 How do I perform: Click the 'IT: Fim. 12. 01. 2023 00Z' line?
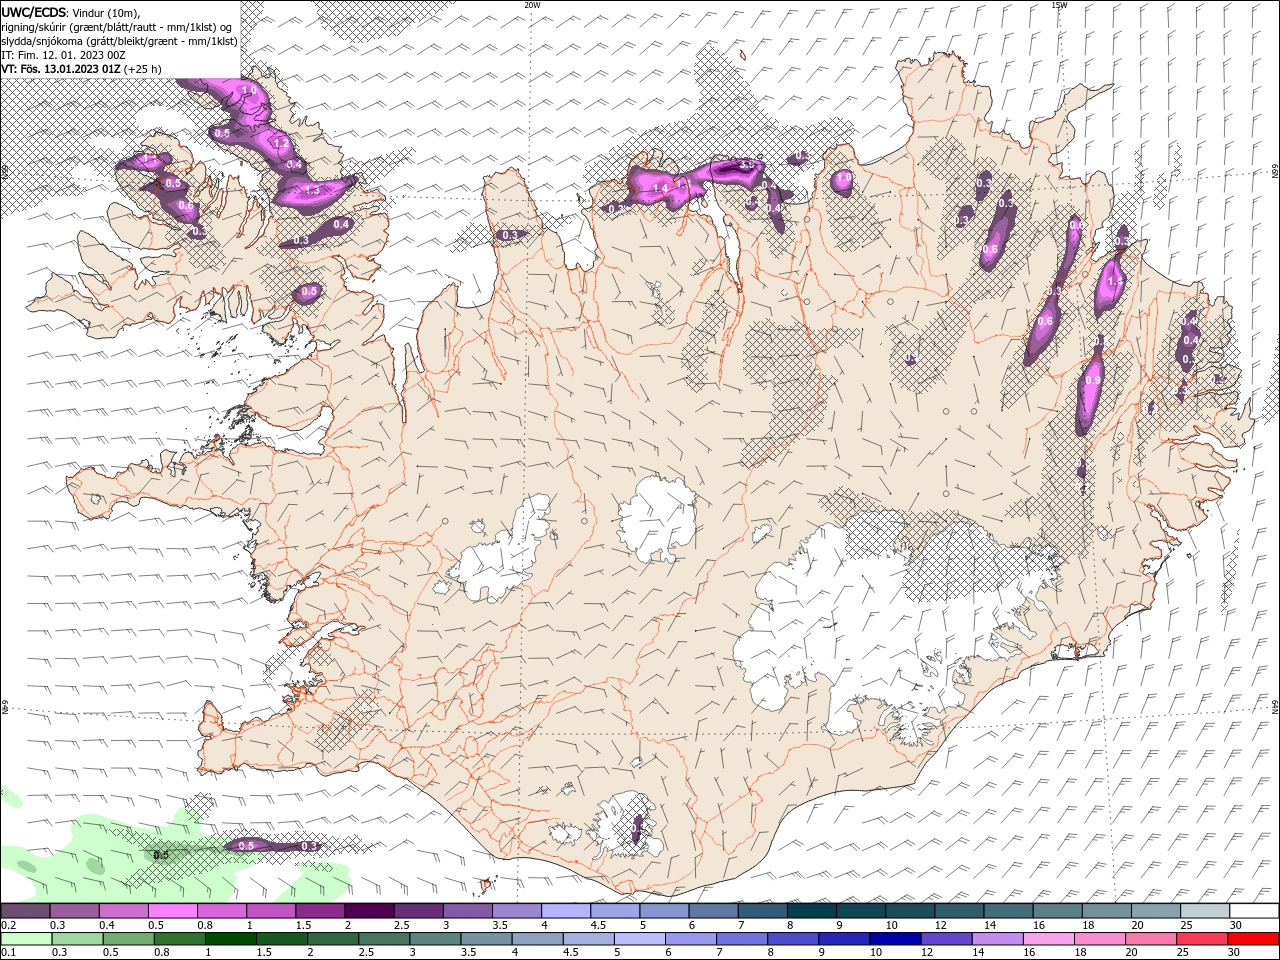63,55
